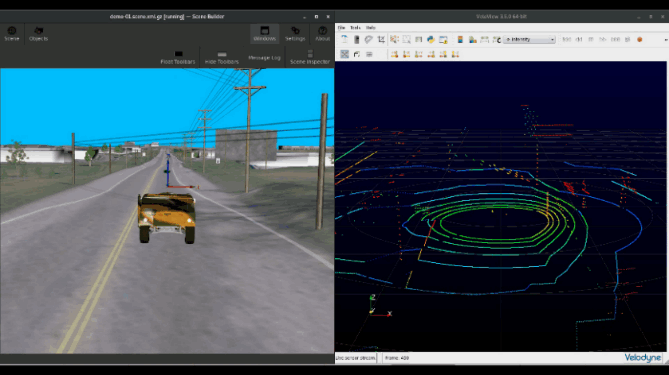Click the orange vehicle in the viewport

167,217
